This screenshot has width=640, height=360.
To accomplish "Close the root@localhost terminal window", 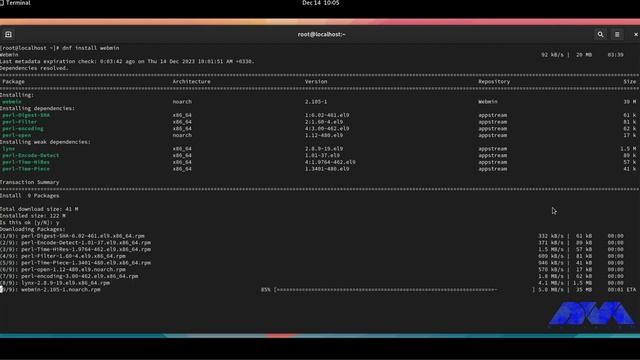I will click(636, 35).
